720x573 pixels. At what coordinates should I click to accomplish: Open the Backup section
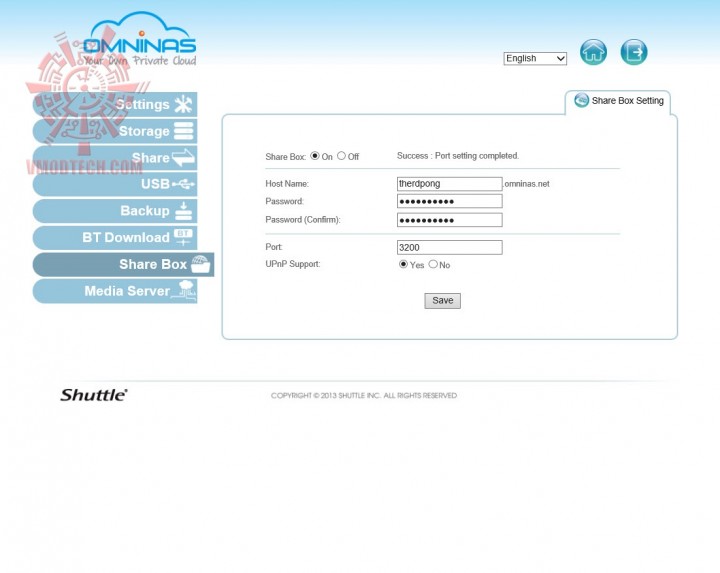(x=115, y=211)
